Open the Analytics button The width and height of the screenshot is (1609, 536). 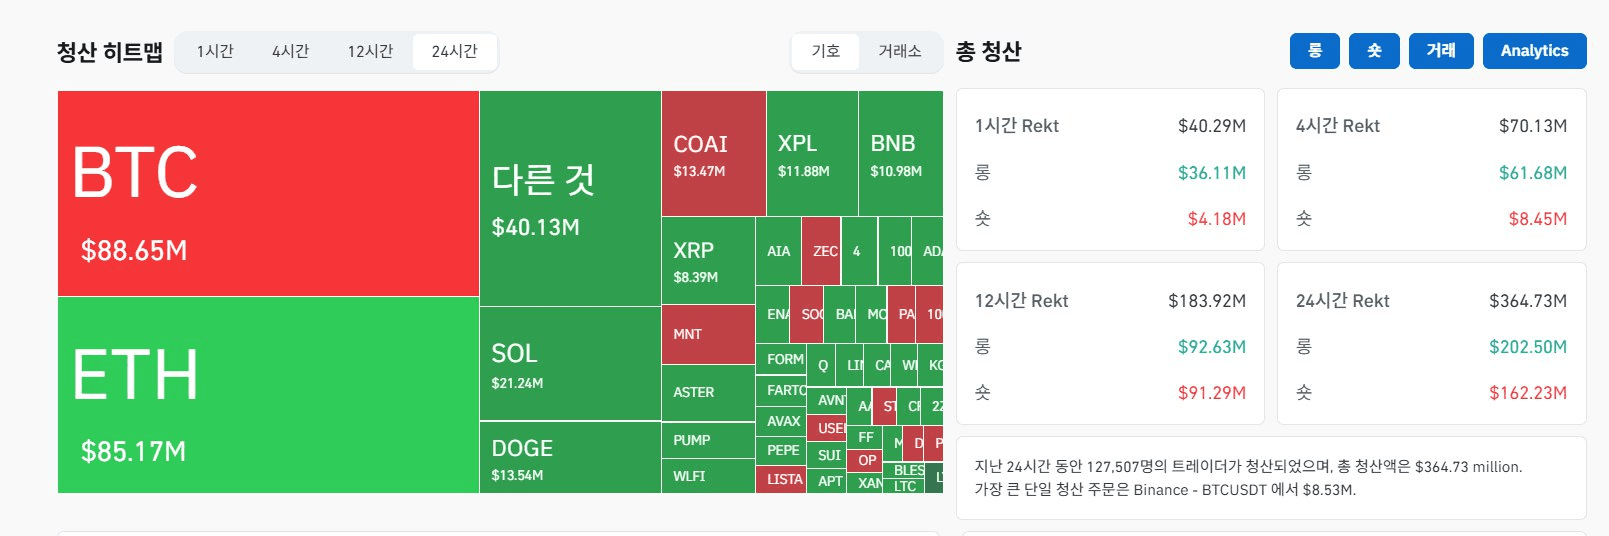point(1534,51)
